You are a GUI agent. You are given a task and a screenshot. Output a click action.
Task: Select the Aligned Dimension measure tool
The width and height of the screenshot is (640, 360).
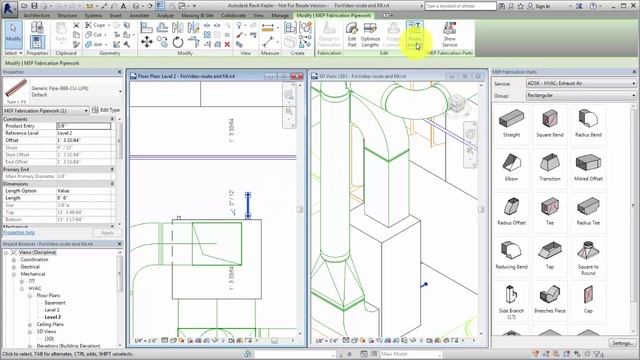[268, 28]
